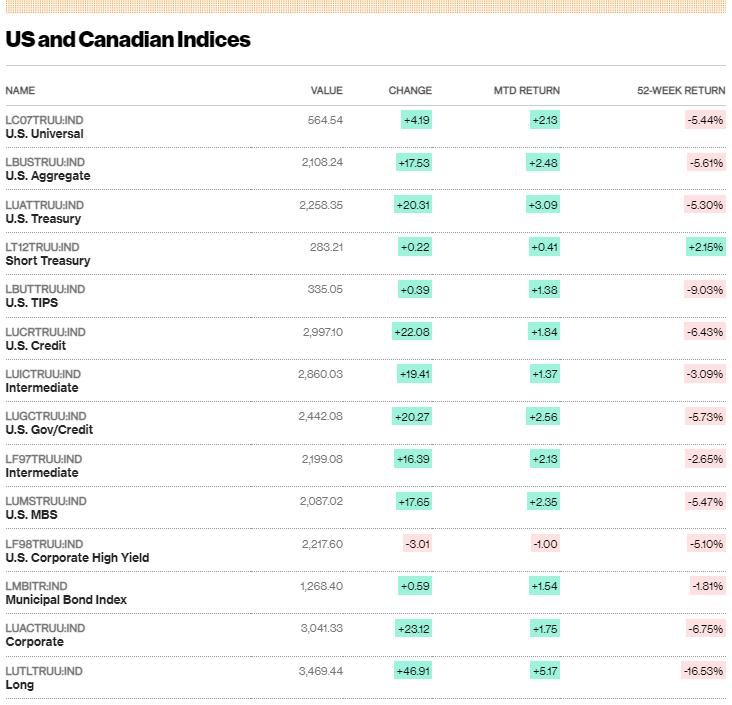Click the LBUSTRUU:IND ticker symbol
732x705 pixels.
(45, 162)
